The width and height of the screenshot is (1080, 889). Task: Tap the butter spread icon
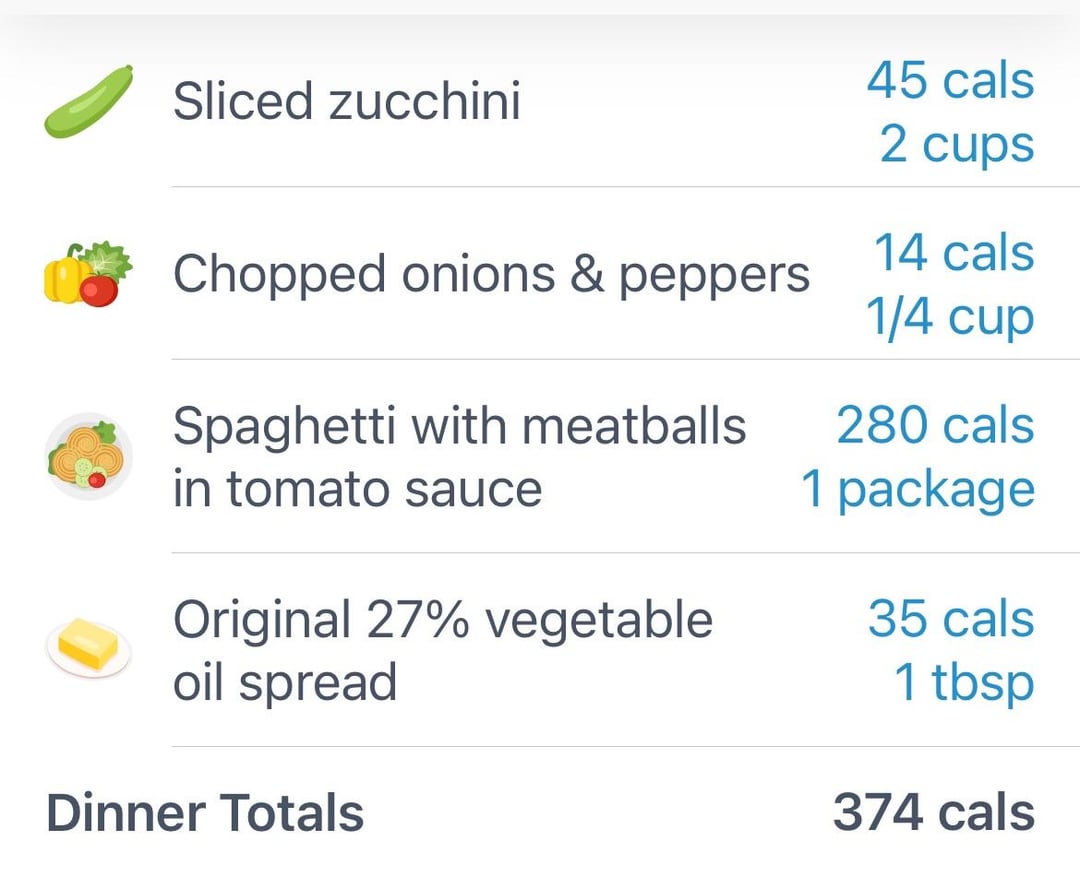[88, 649]
